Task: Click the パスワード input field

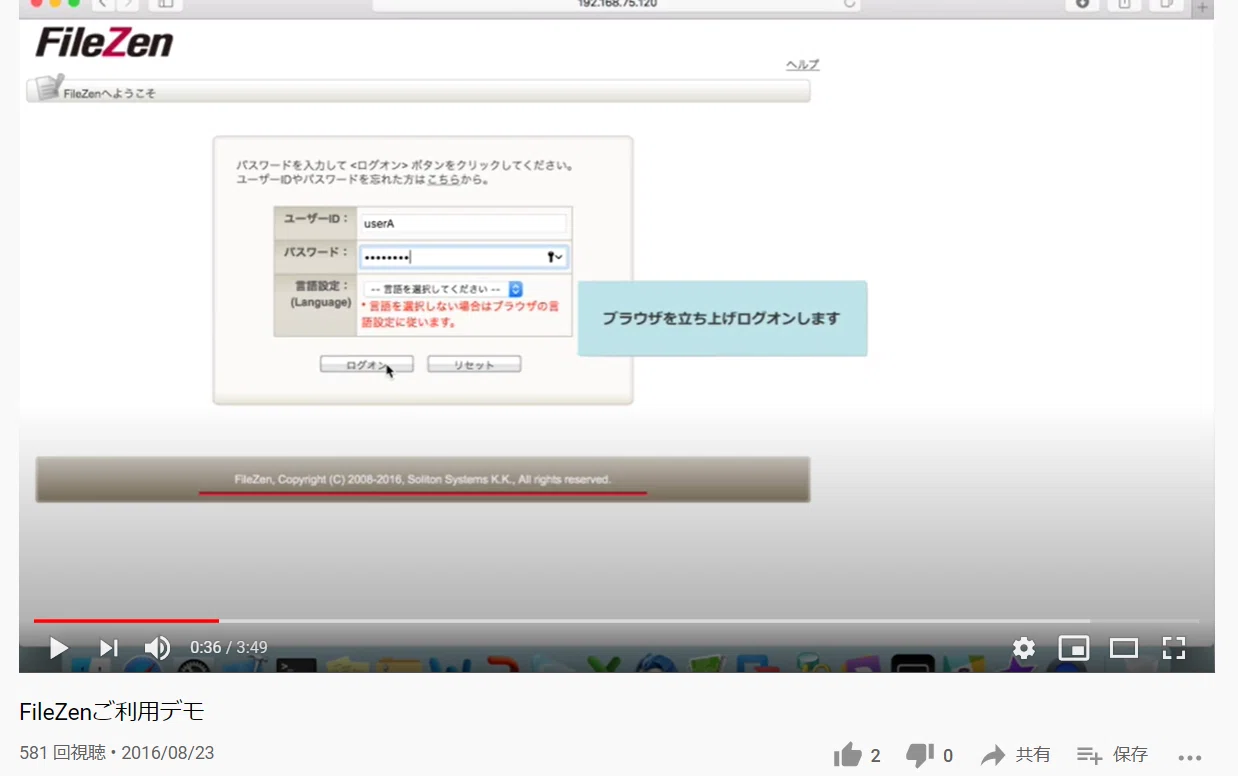Action: pyautogui.click(x=464, y=257)
